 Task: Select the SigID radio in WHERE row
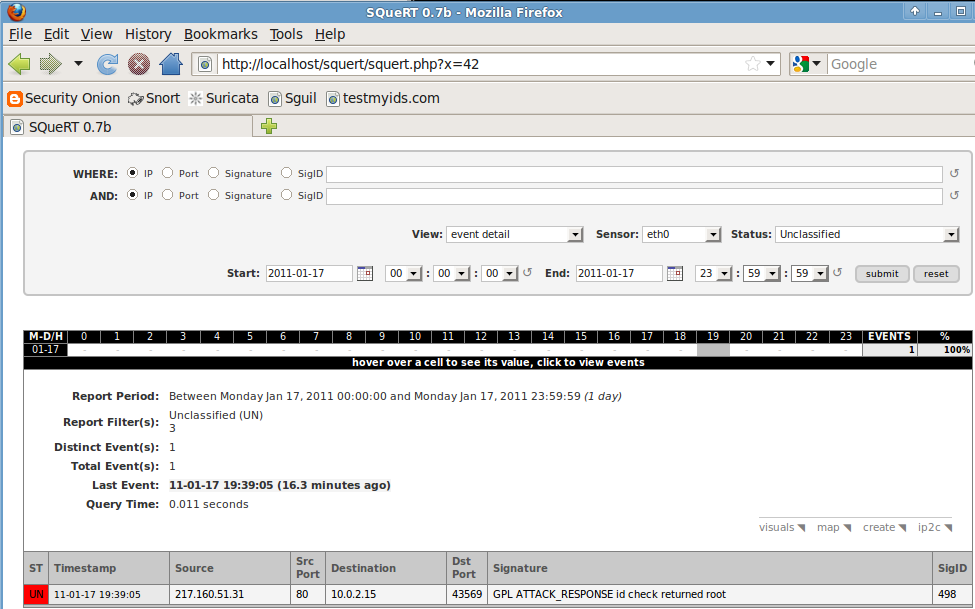pos(285,172)
